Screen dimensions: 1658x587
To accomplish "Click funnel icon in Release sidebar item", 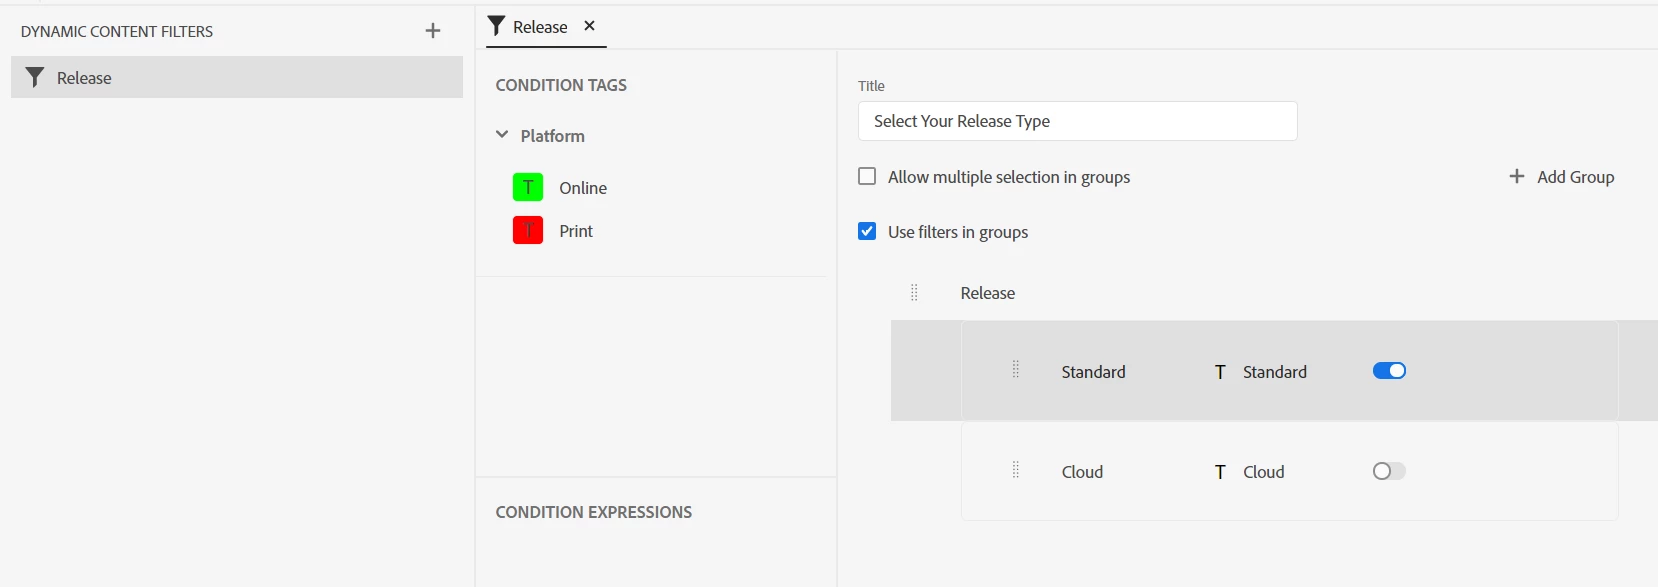I will (35, 78).
